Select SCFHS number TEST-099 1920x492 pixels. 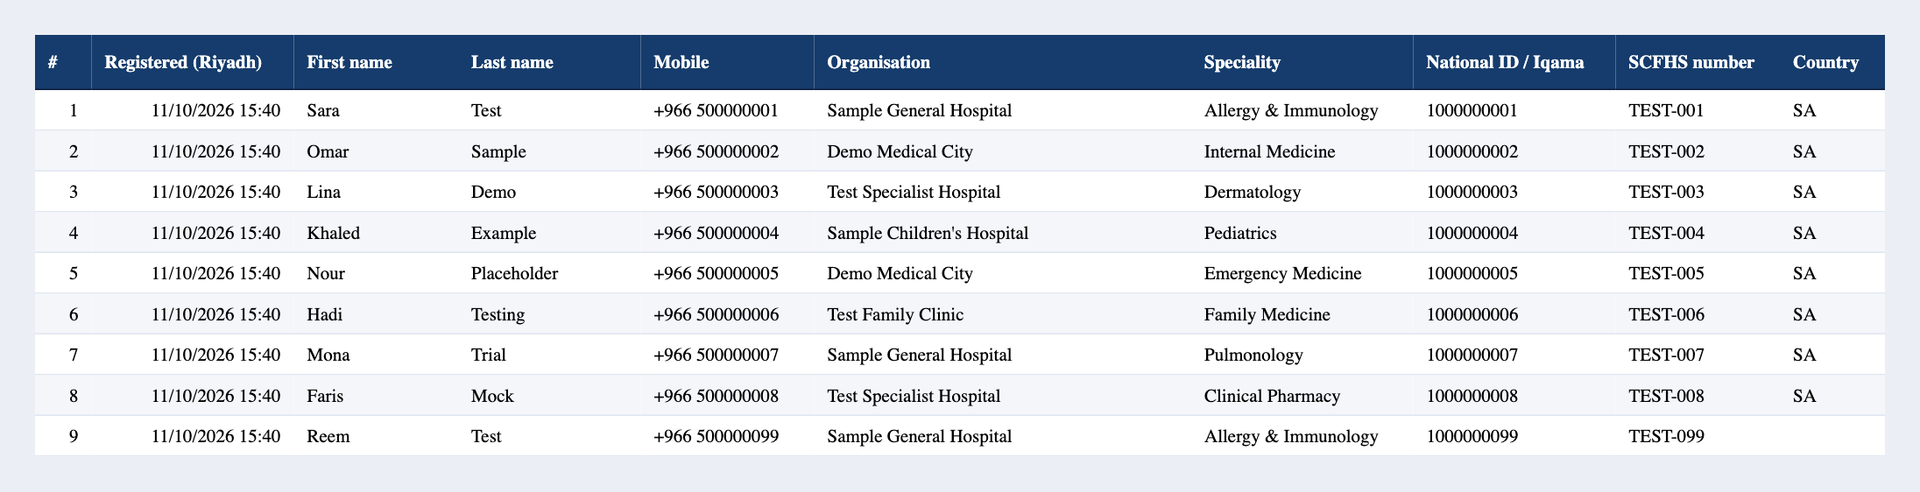point(1666,436)
